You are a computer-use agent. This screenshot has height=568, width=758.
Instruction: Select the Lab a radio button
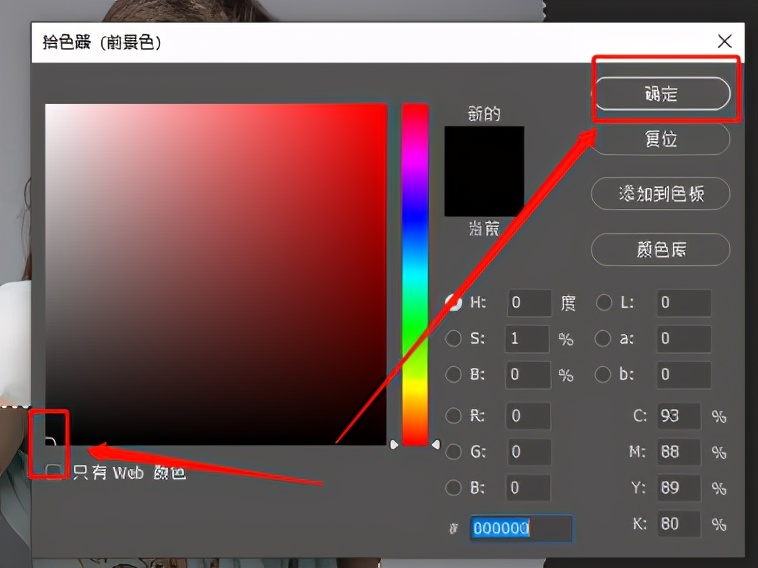pyautogui.click(x=603, y=338)
